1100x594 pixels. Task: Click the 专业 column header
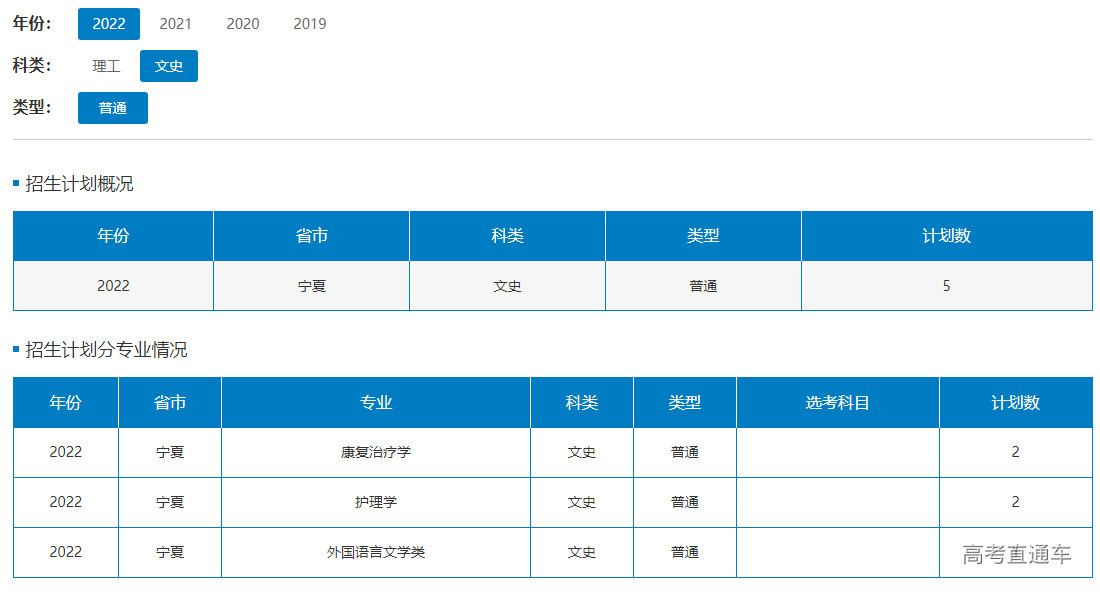(x=376, y=402)
